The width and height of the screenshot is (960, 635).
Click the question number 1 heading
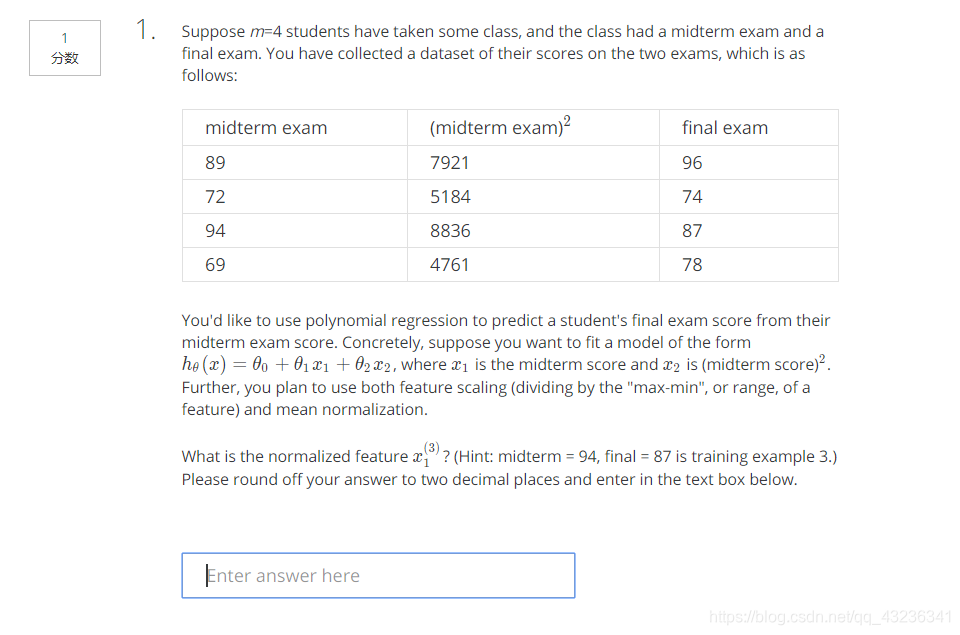145,29
